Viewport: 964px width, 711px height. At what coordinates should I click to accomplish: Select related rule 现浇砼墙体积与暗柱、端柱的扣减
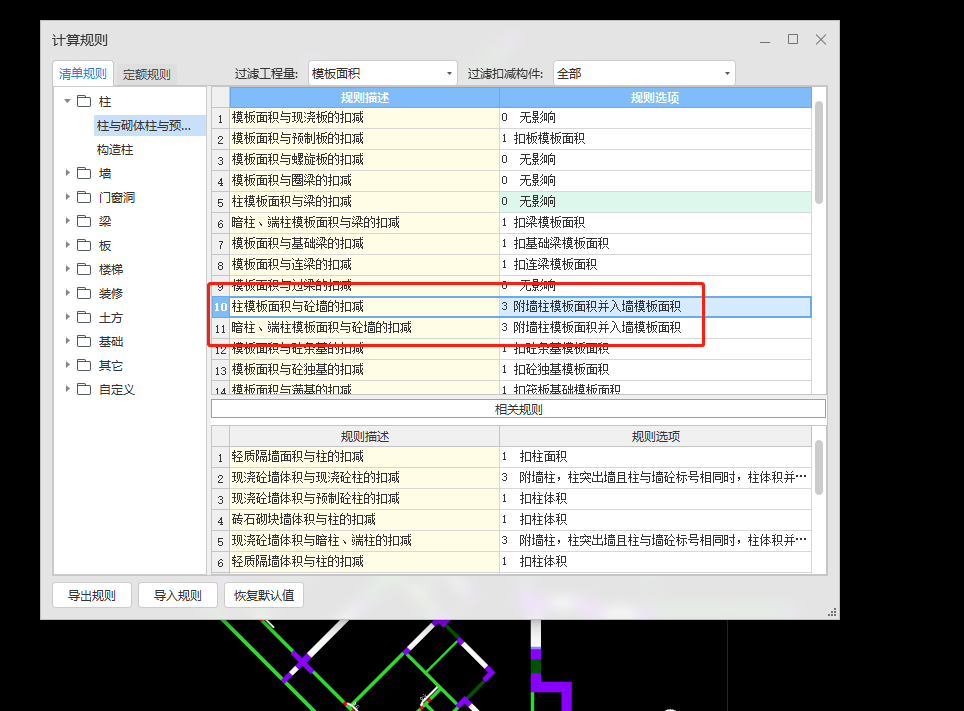pos(365,541)
